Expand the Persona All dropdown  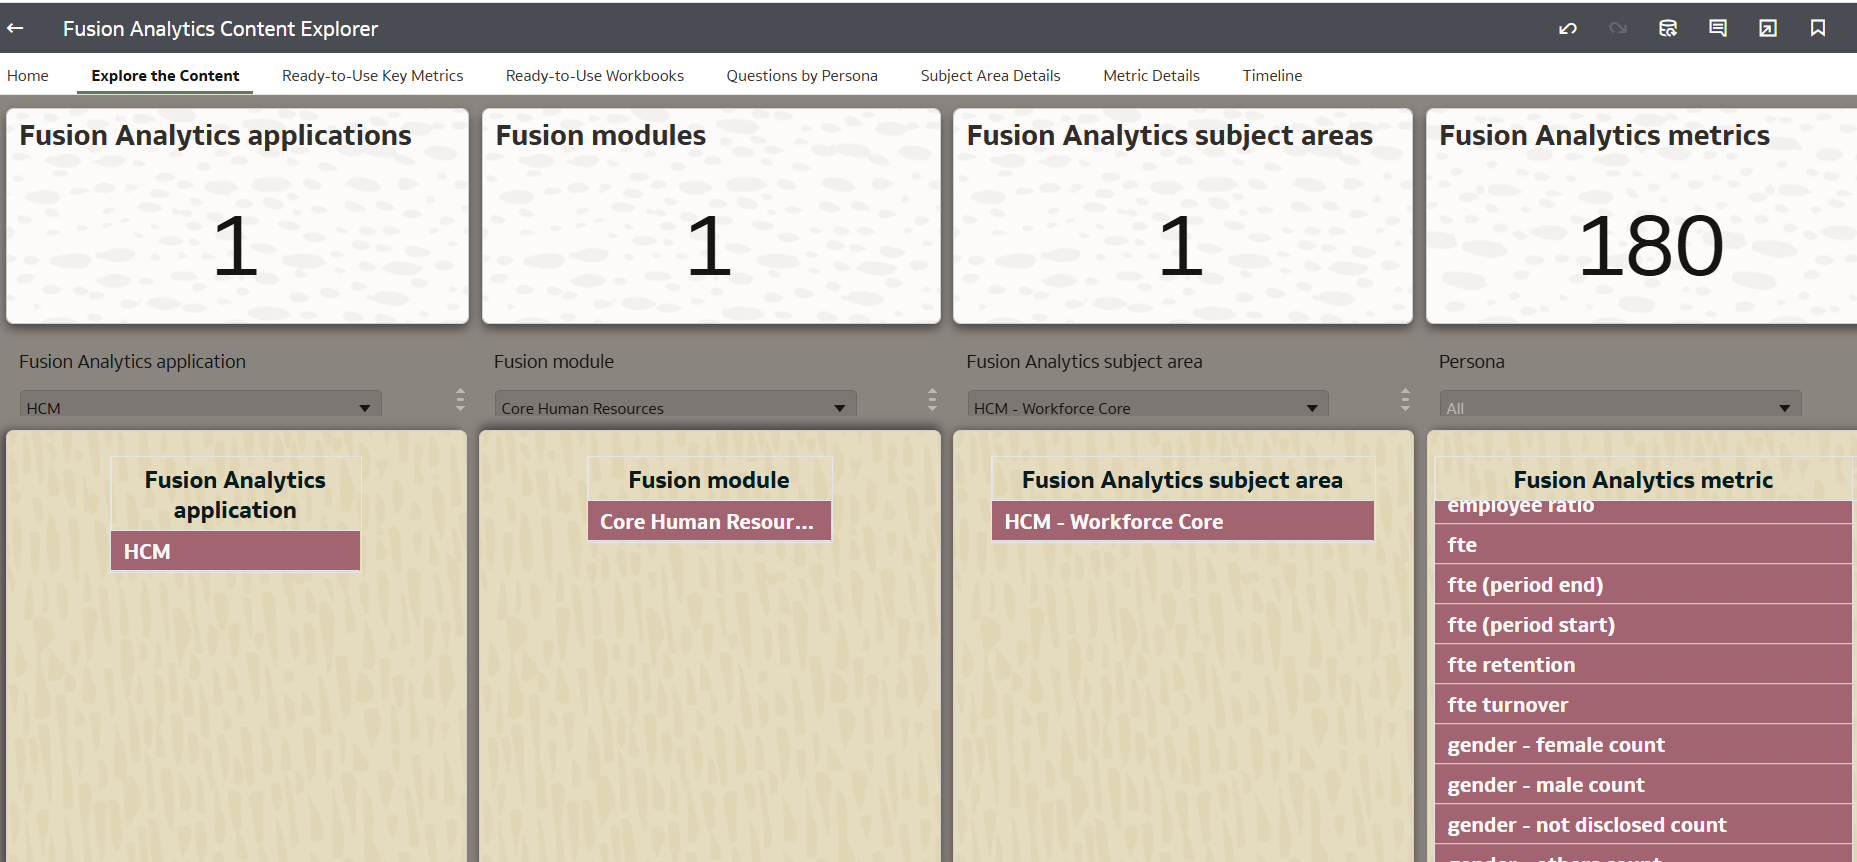[1620, 404]
